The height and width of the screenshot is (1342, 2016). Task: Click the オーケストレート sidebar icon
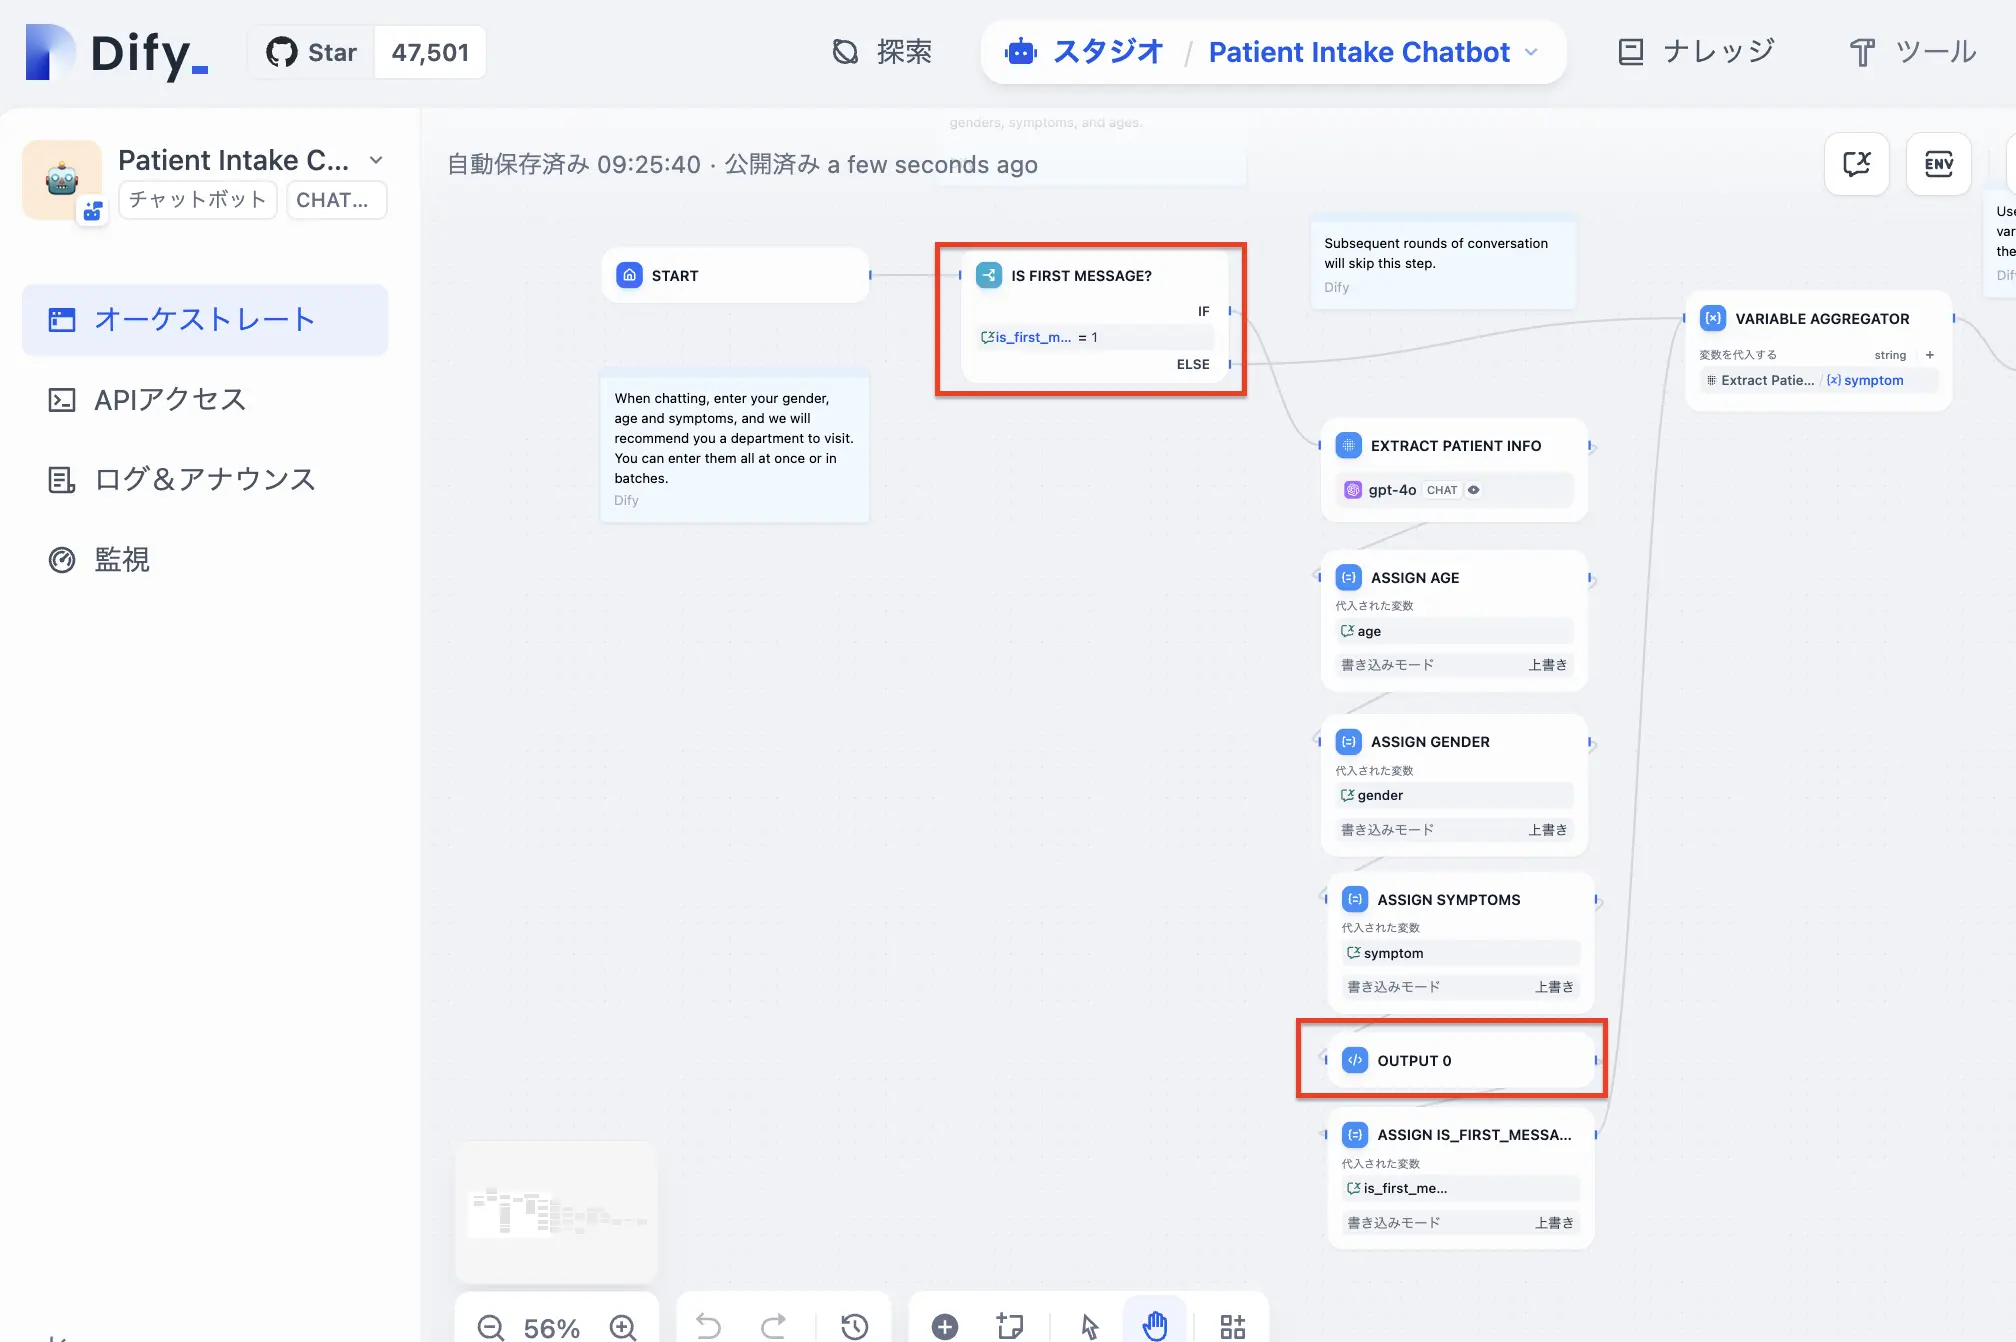[x=61, y=319]
